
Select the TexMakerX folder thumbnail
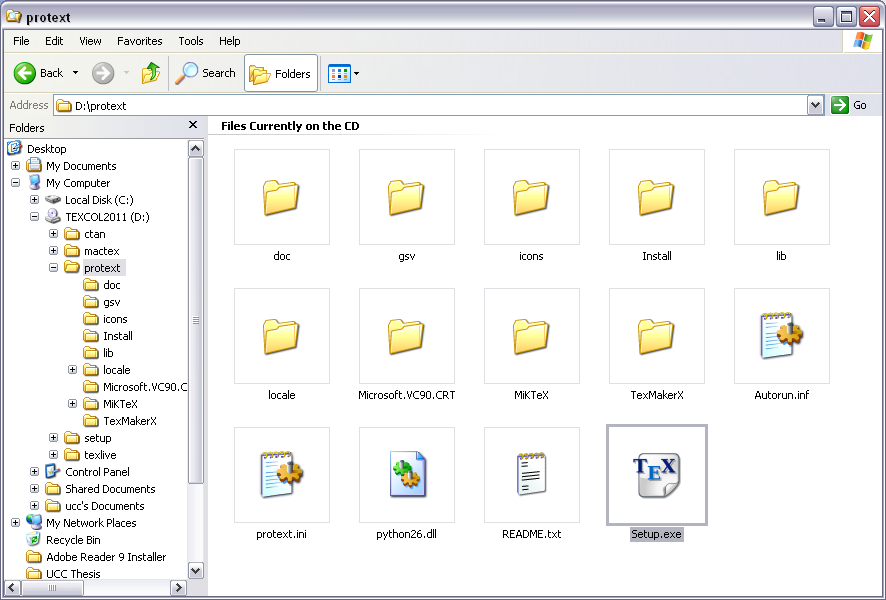[657, 336]
